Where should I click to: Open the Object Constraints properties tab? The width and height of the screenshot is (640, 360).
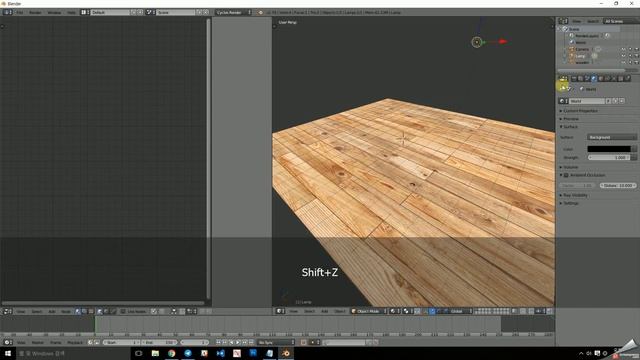tap(607, 78)
